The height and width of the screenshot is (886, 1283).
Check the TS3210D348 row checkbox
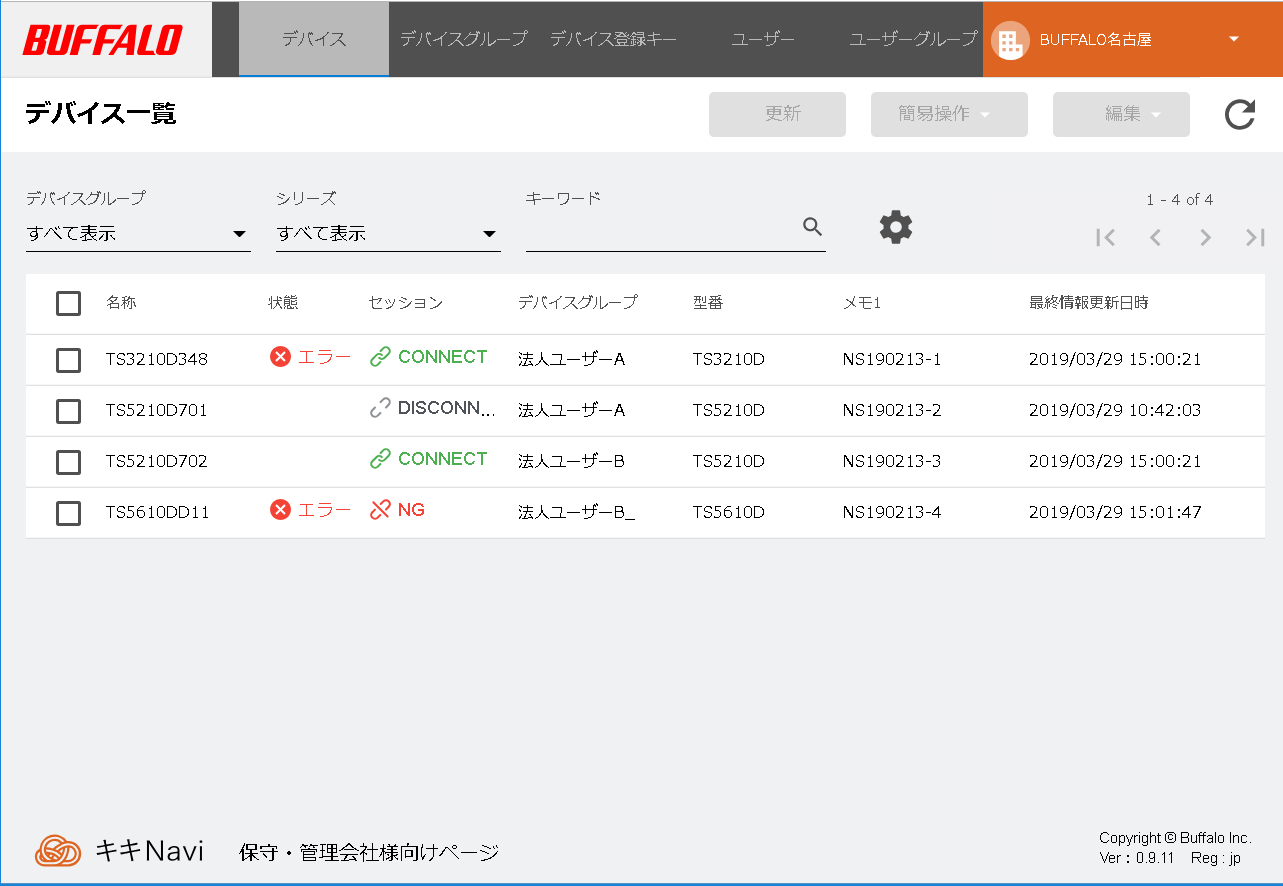pyautogui.click(x=68, y=360)
